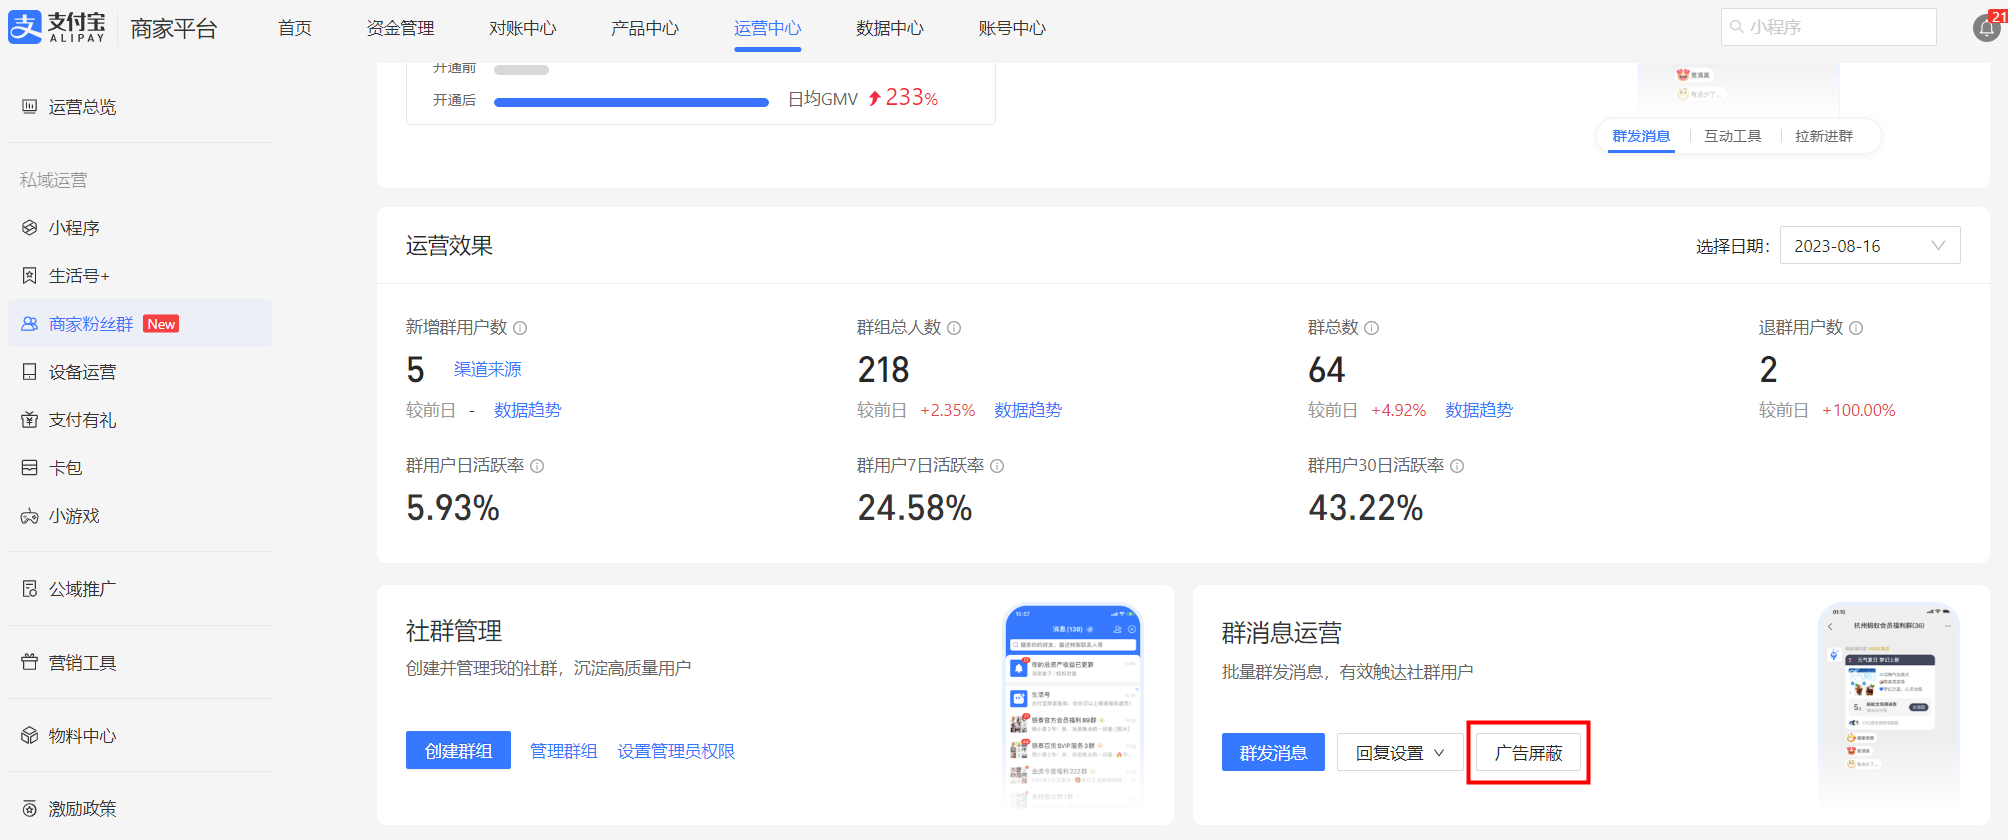The height and width of the screenshot is (840, 2008).
Task: Click info icon beside 群用户30日活跃率
Action: coord(1457,466)
